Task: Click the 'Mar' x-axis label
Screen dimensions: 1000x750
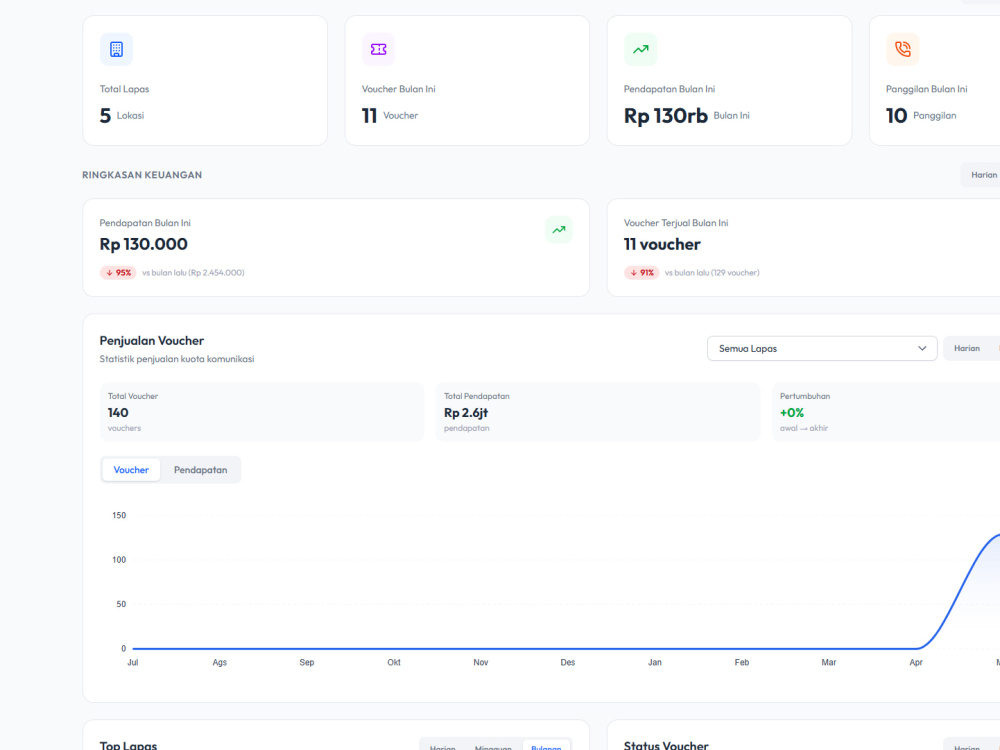Action: pos(828,663)
